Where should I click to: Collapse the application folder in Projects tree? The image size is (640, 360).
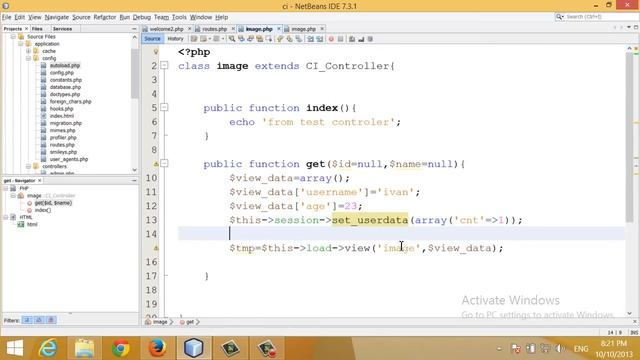(x=21, y=44)
